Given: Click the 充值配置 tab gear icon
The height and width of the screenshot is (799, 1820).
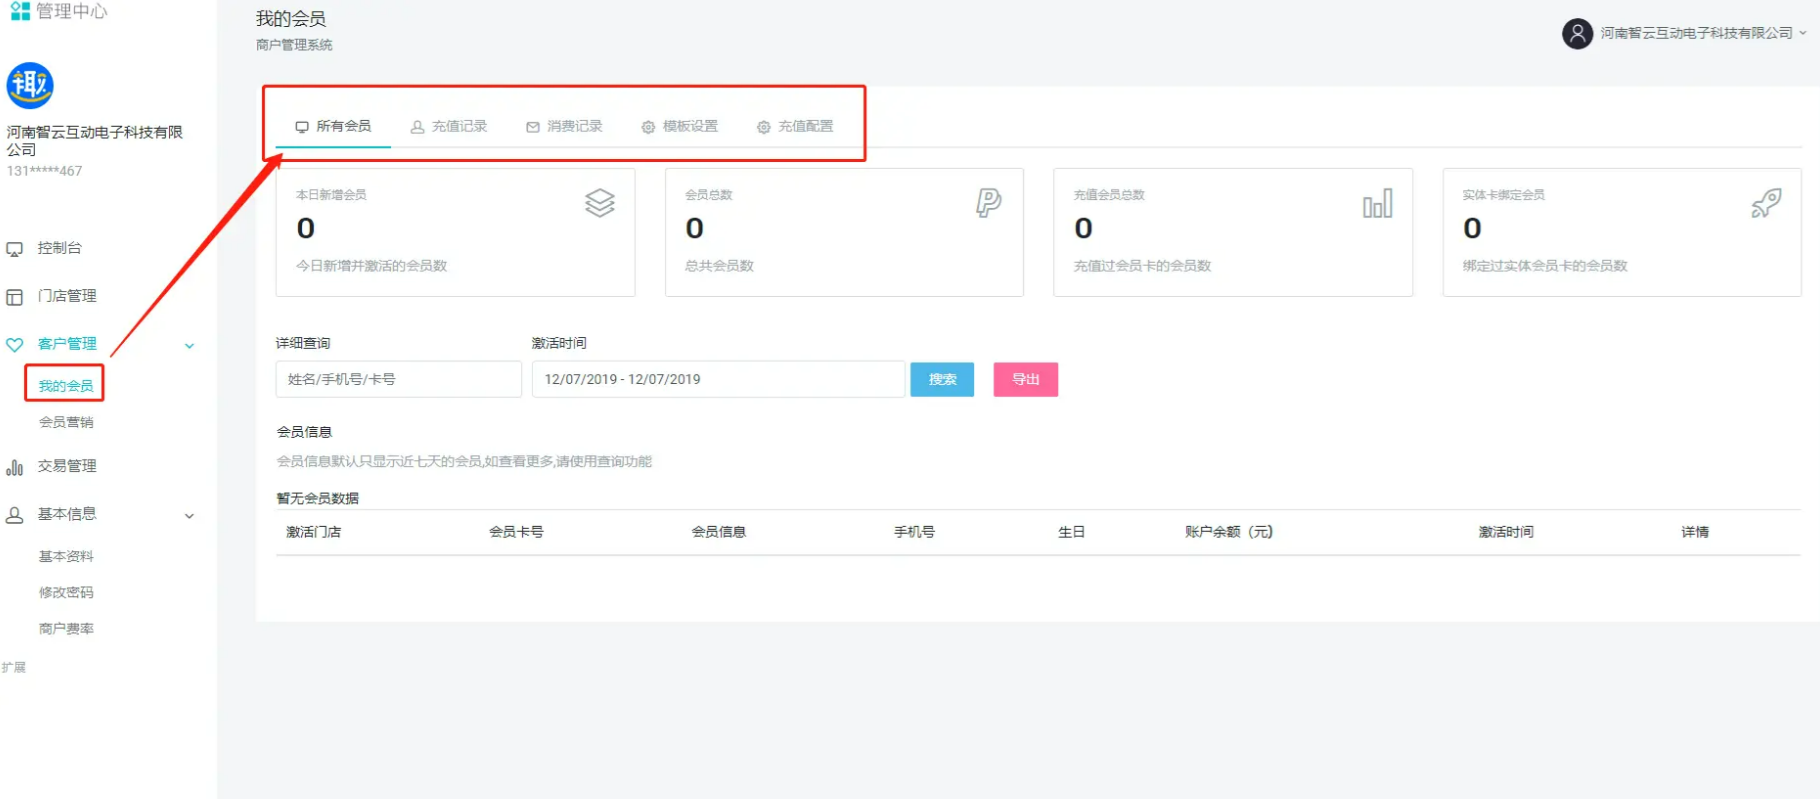Looking at the screenshot, I should tap(764, 127).
